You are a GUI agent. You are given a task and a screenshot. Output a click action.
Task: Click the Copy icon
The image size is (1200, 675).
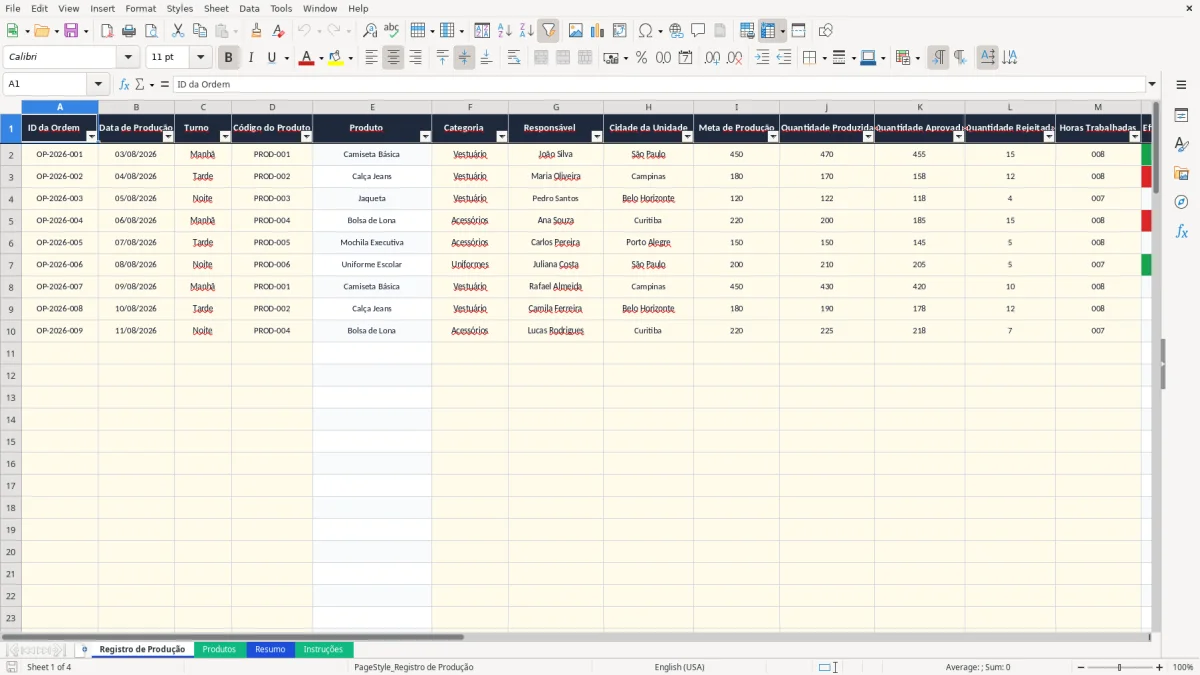[x=200, y=31]
